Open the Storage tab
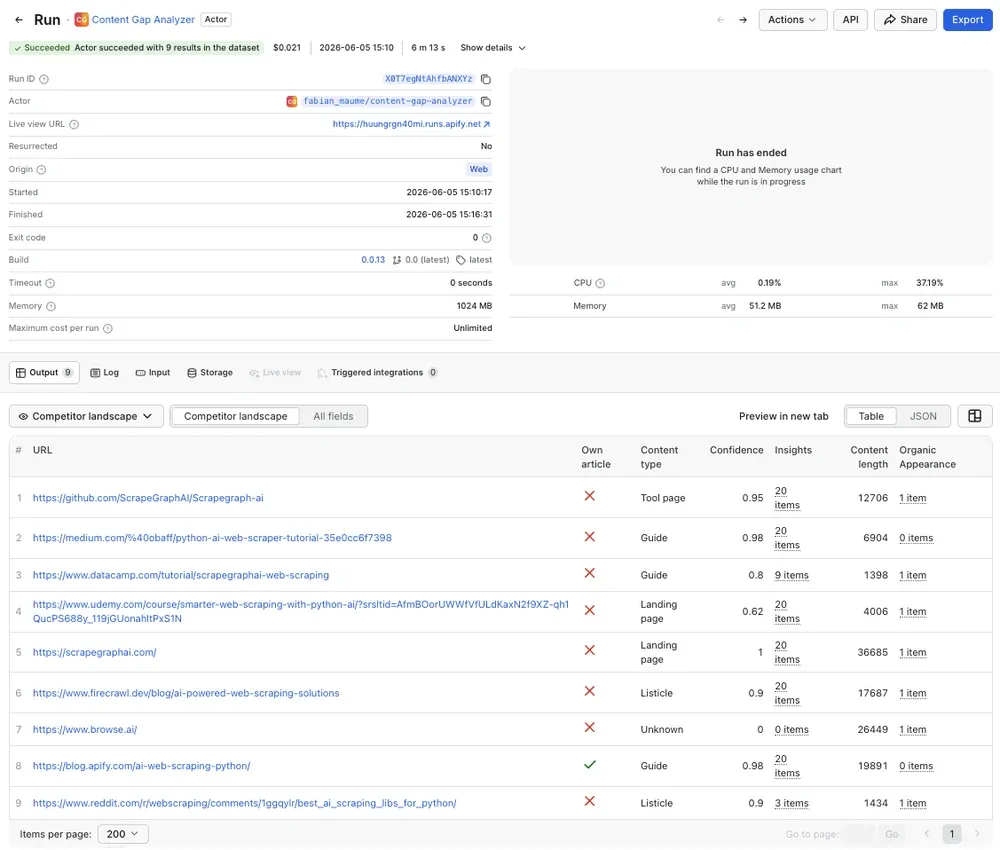Viewport: 1000px width, 850px height. click(x=210, y=372)
